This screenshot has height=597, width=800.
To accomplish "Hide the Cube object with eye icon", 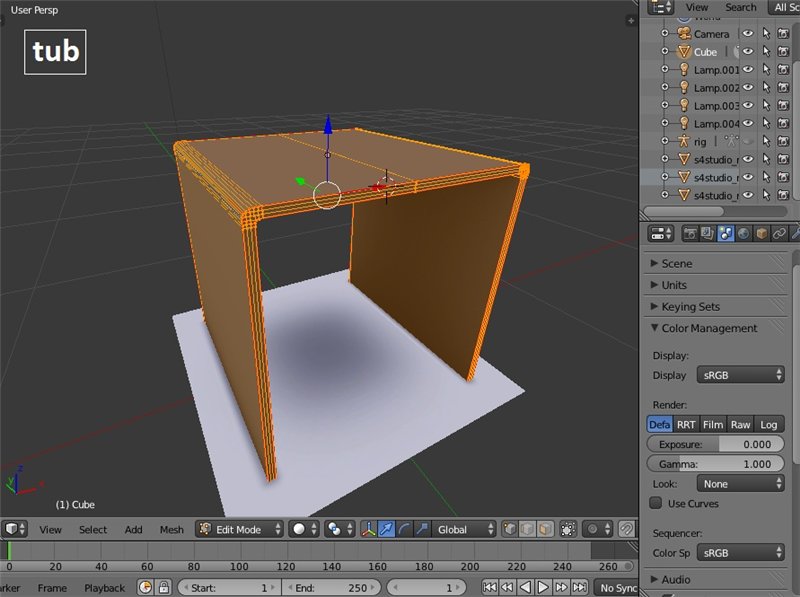I will [747, 52].
